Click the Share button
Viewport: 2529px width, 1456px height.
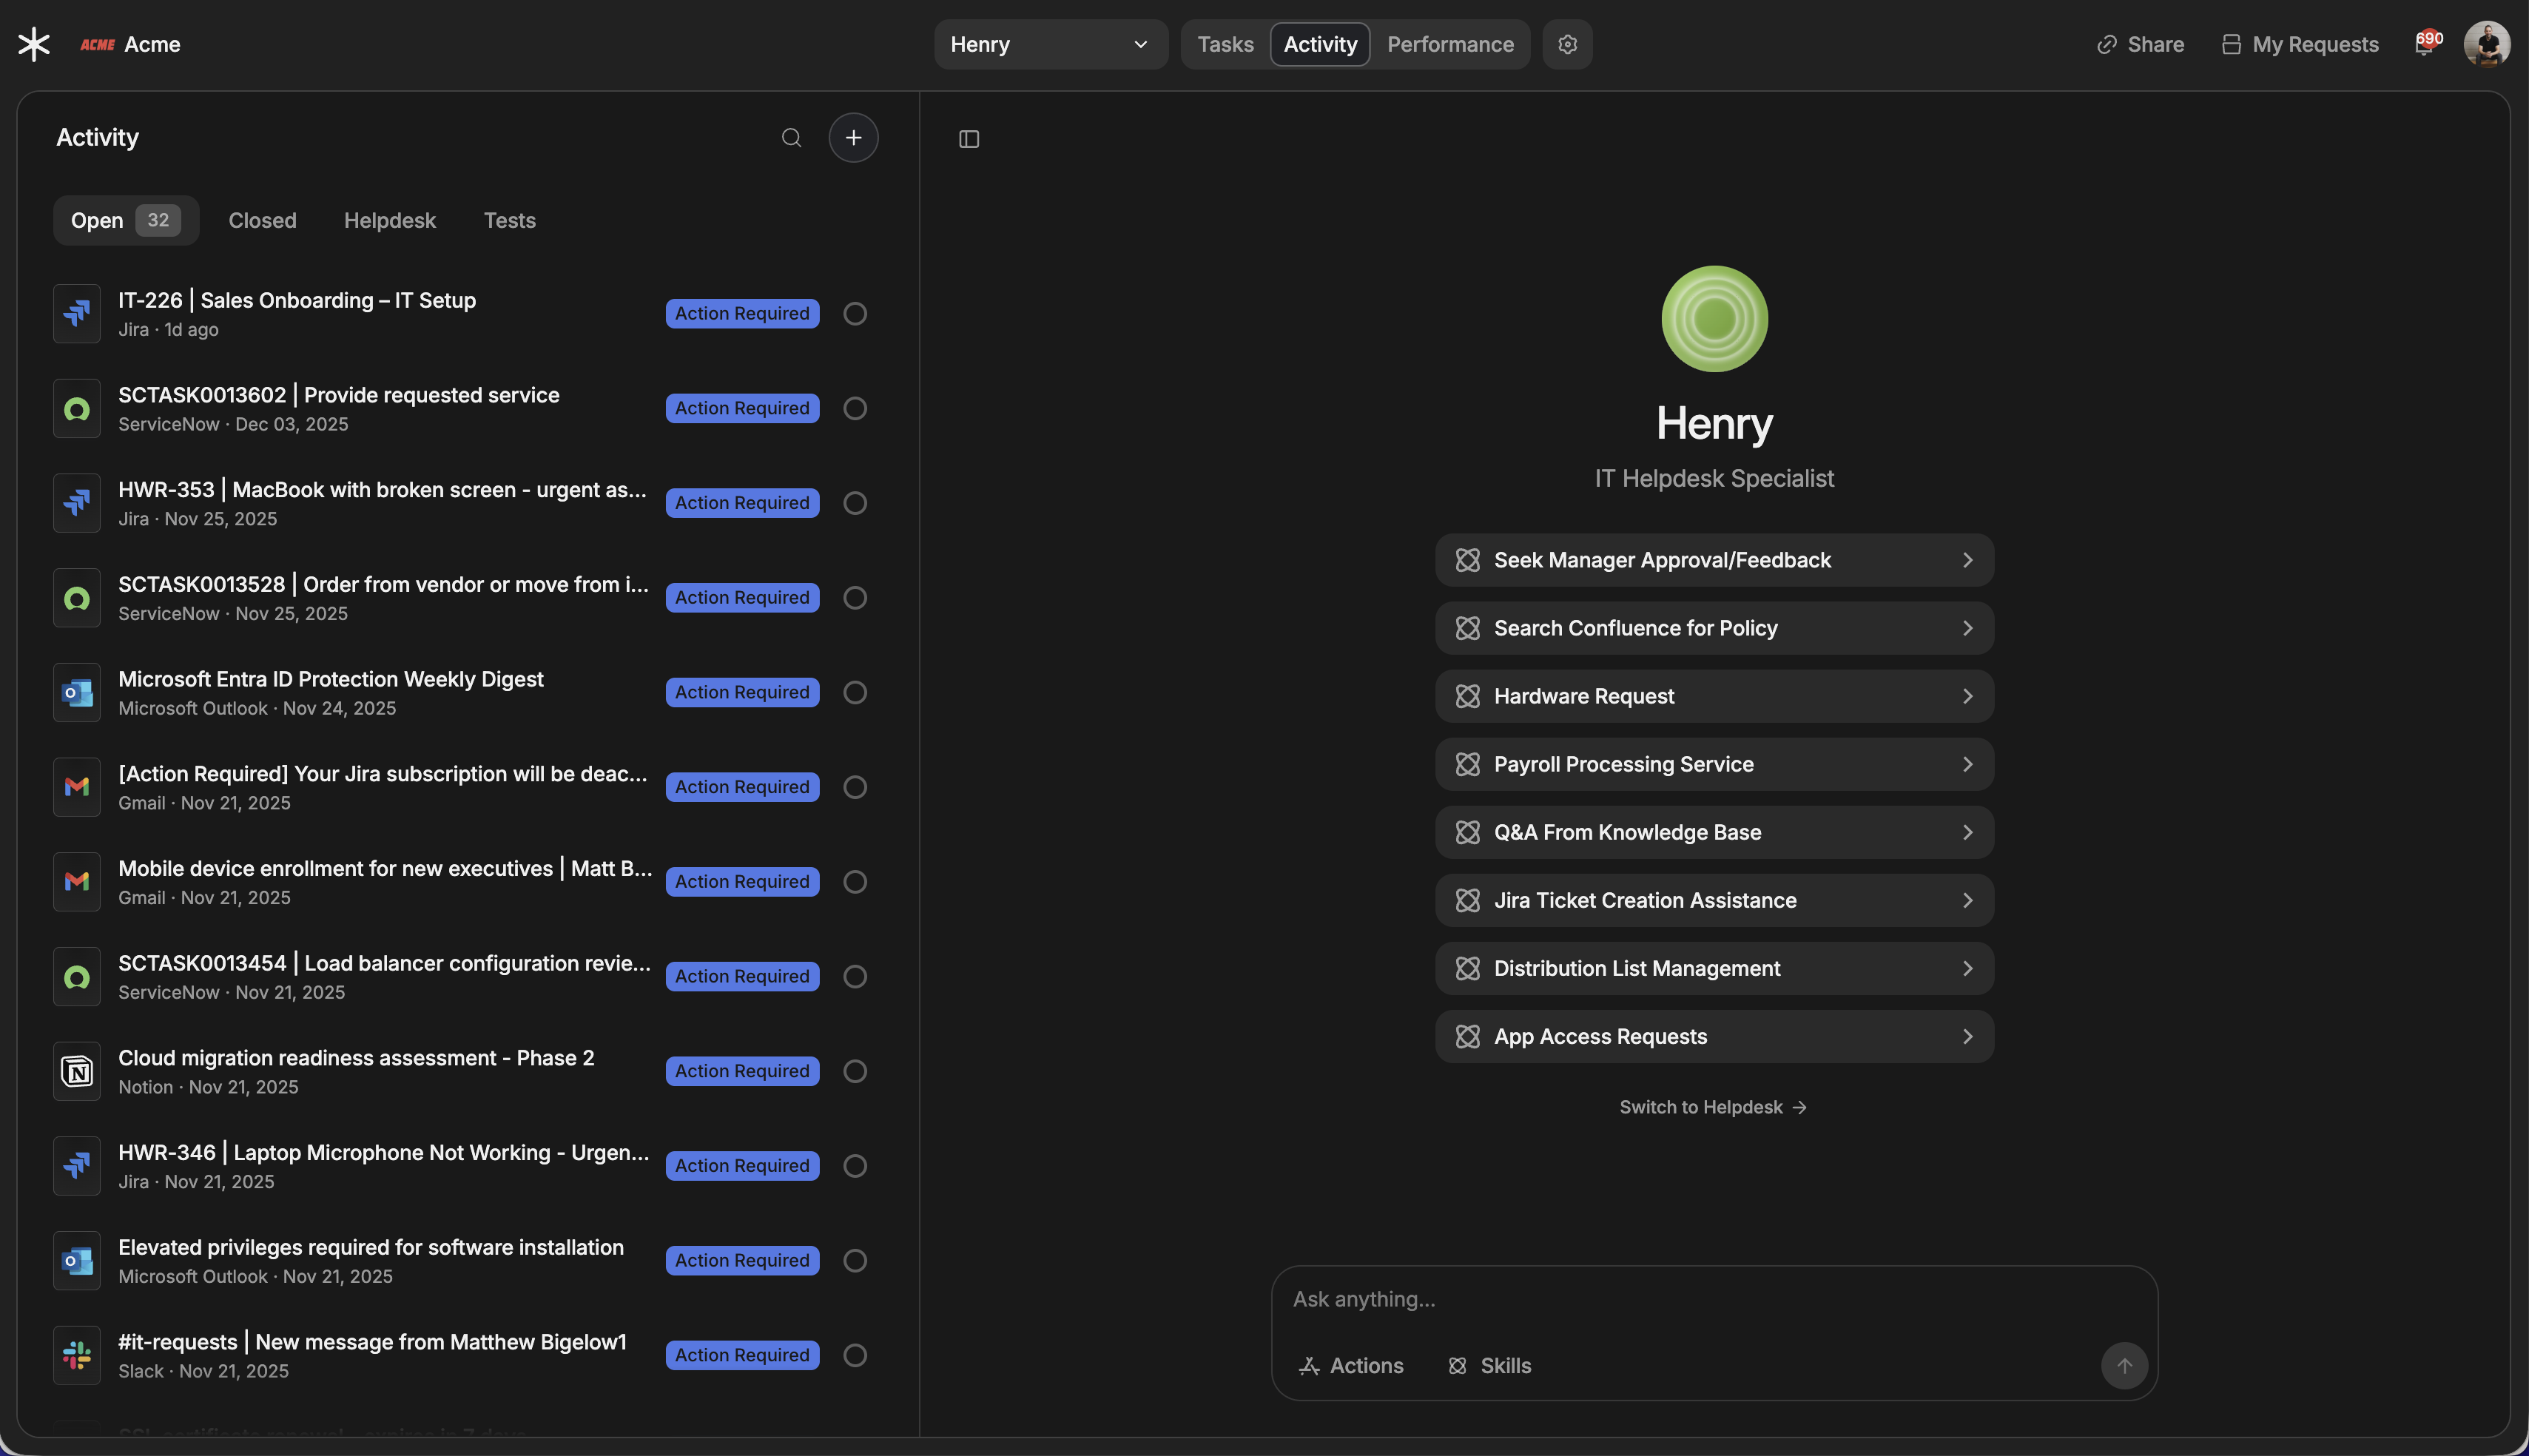coord(2140,44)
